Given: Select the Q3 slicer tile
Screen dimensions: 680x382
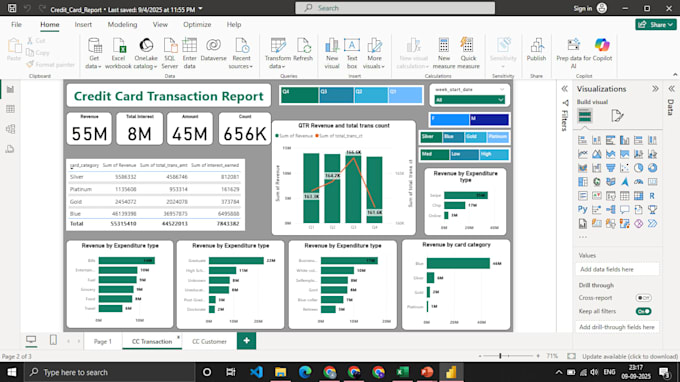Looking at the screenshot, I should (x=336, y=95).
